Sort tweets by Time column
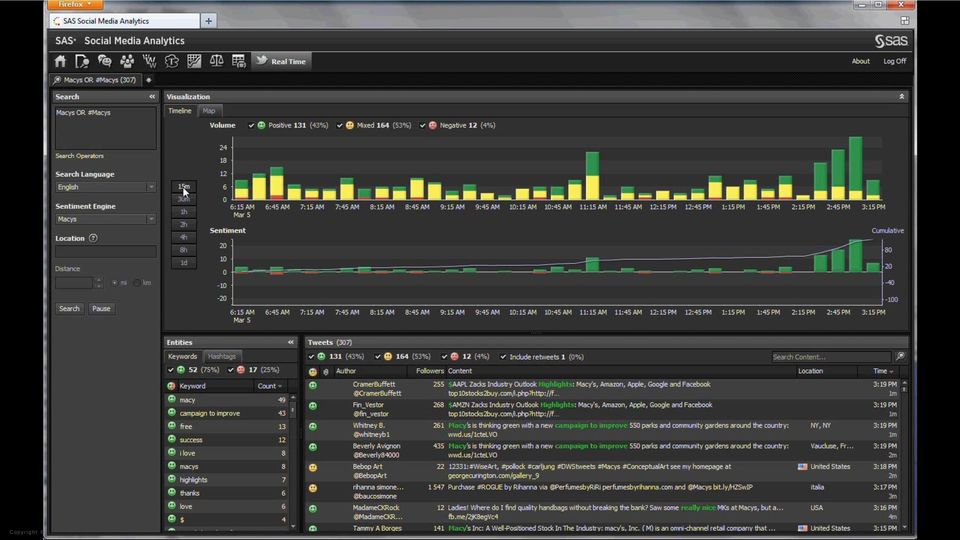 tap(883, 371)
